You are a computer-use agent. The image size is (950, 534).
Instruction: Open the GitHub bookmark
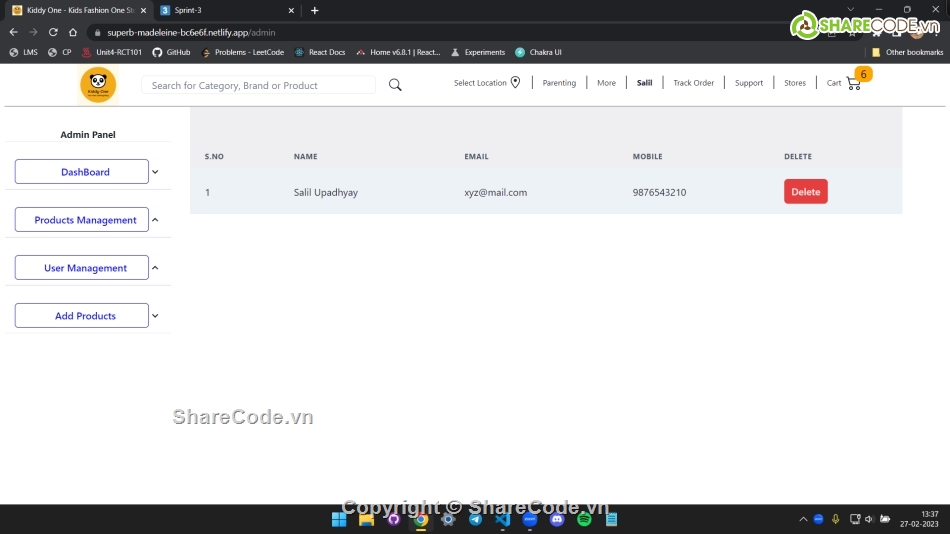click(171, 52)
